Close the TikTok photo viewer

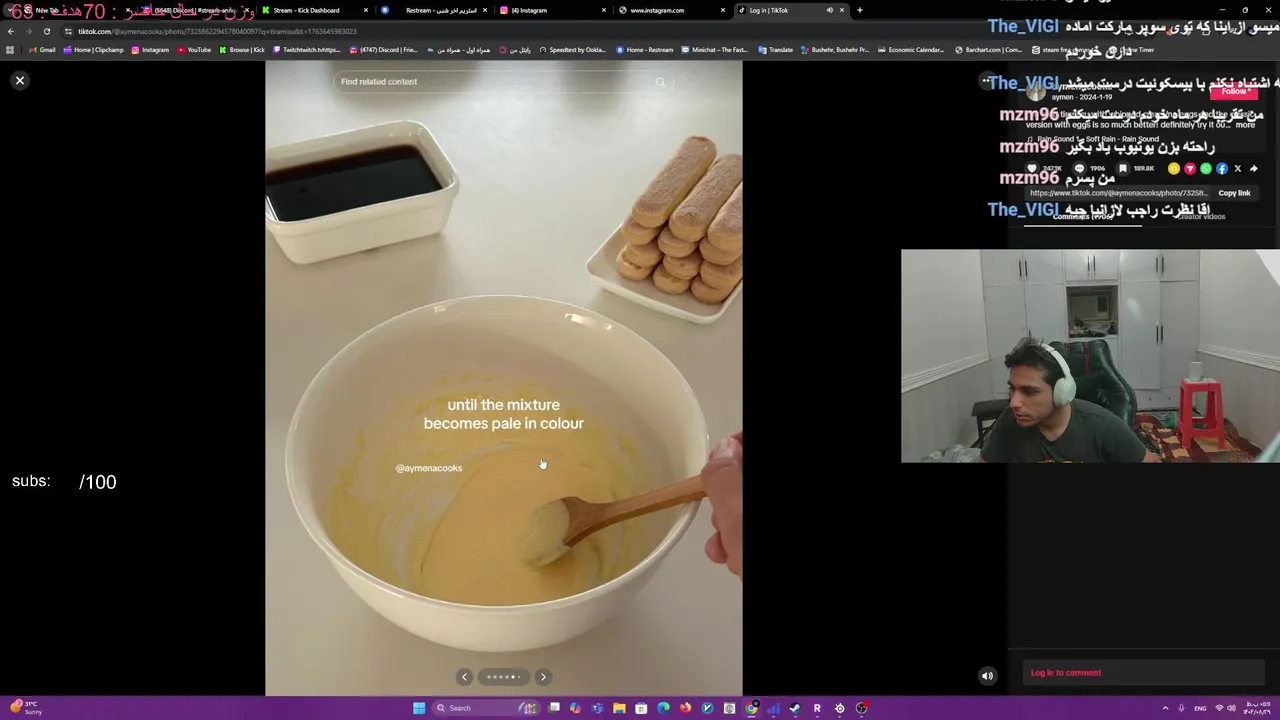click(x=19, y=80)
